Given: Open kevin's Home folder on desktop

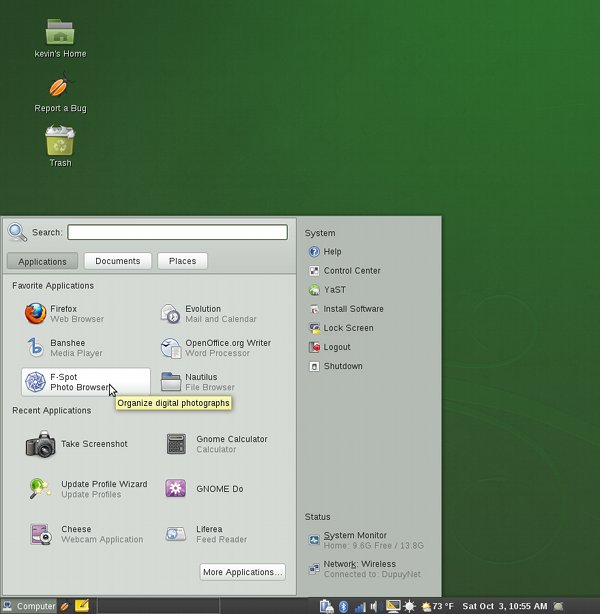Looking at the screenshot, I should (x=60, y=39).
